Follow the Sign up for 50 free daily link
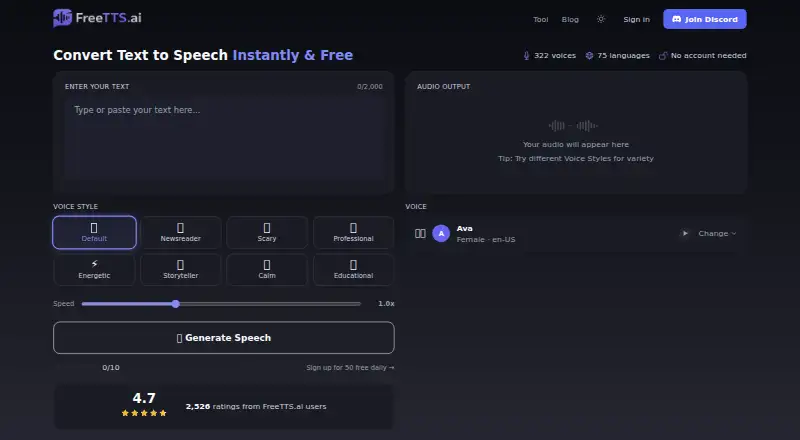Image resolution: width=800 pixels, height=440 pixels. coord(350,368)
